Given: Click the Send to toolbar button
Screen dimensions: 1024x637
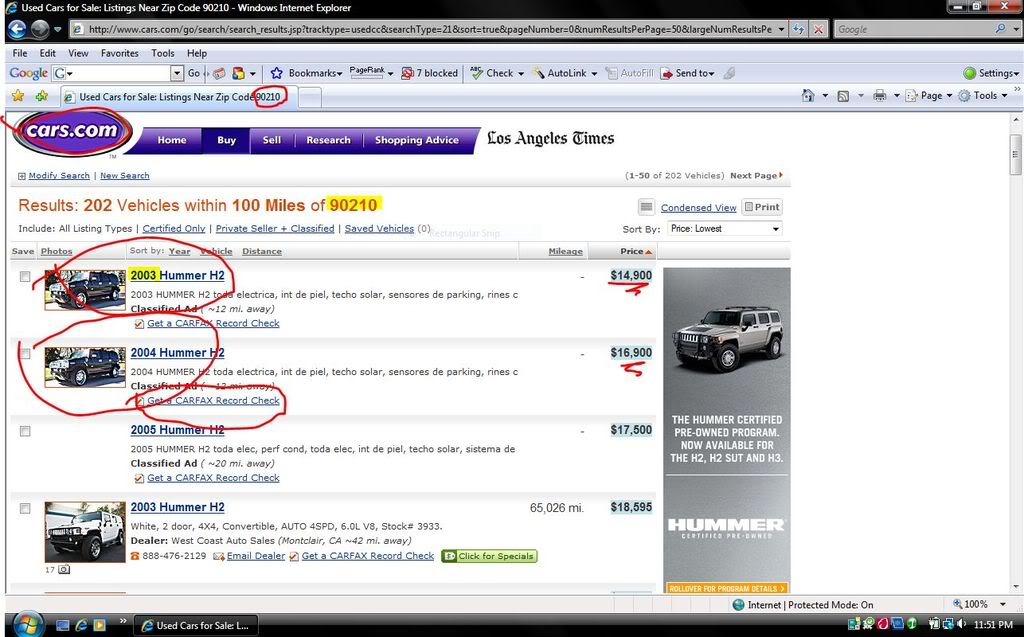Looking at the screenshot, I should click(x=688, y=73).
